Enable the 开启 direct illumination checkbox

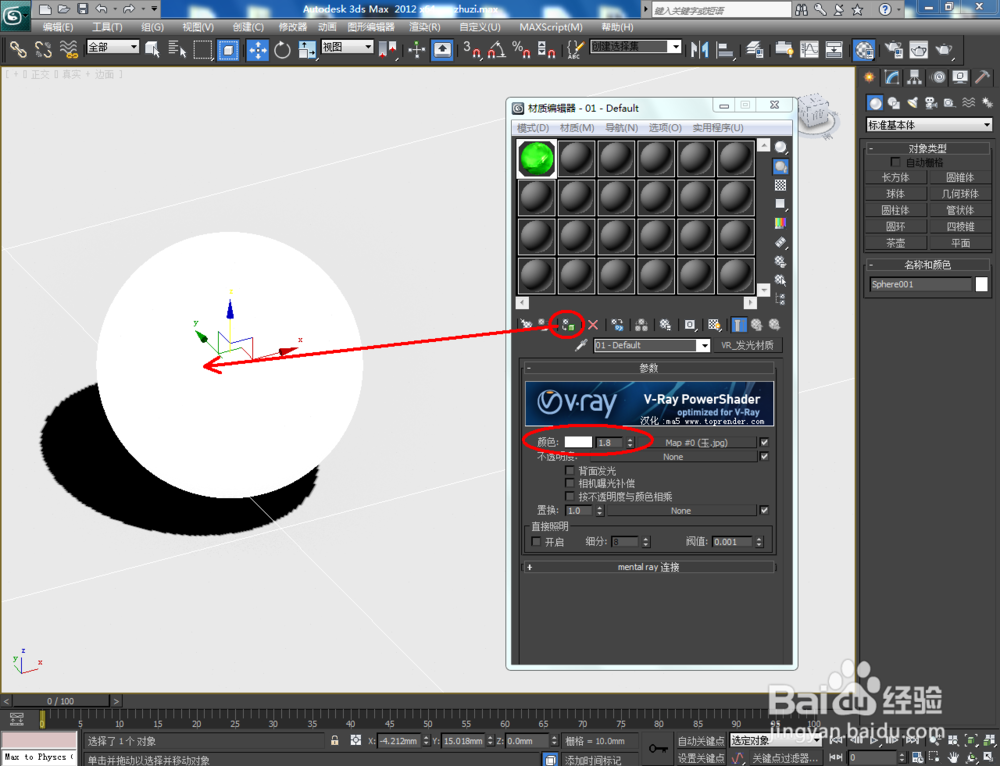pos(536,541)
